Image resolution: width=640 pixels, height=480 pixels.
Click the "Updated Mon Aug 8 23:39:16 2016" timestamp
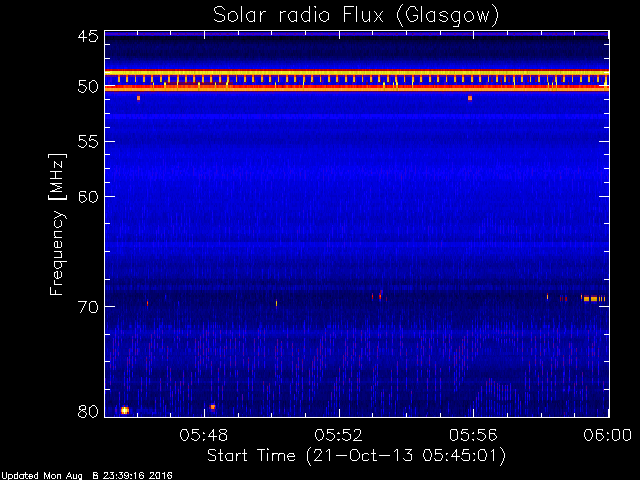click(87, 476)
